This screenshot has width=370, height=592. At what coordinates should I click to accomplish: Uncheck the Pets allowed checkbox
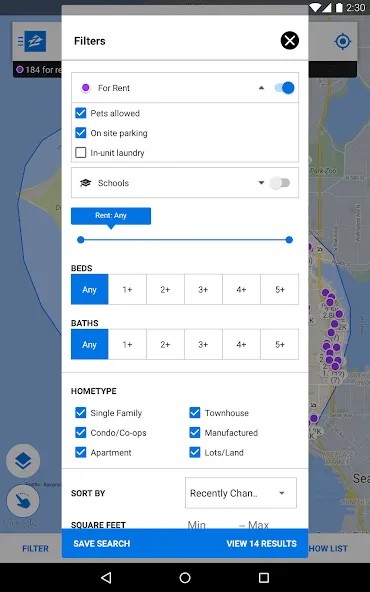click(x=81, y=113)
